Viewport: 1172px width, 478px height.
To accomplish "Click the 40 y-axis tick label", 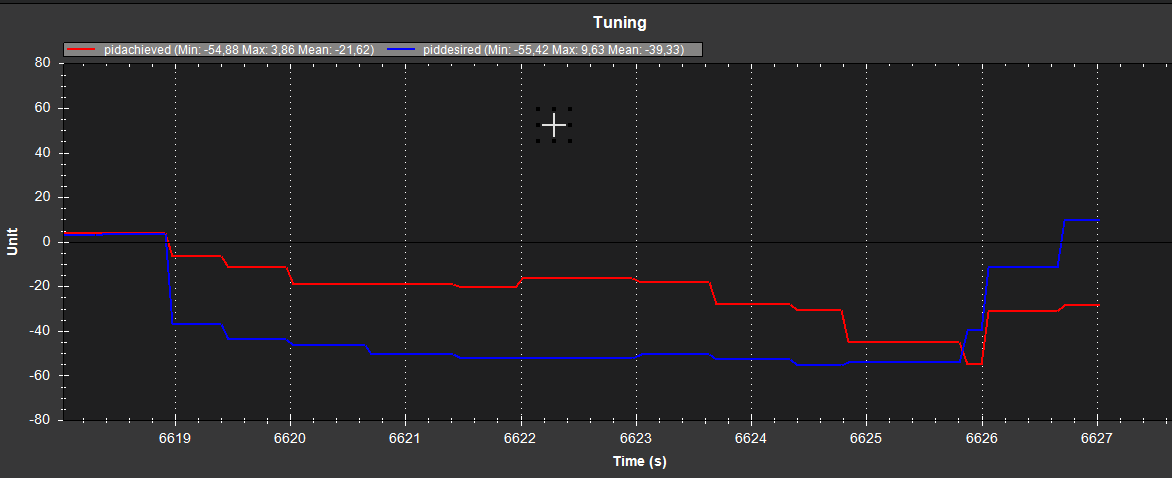I will (x=43, y=153).
